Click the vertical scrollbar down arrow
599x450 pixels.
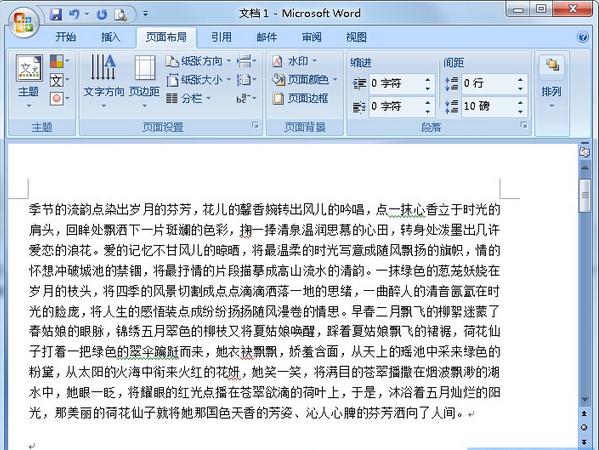(x=584, y=400)
